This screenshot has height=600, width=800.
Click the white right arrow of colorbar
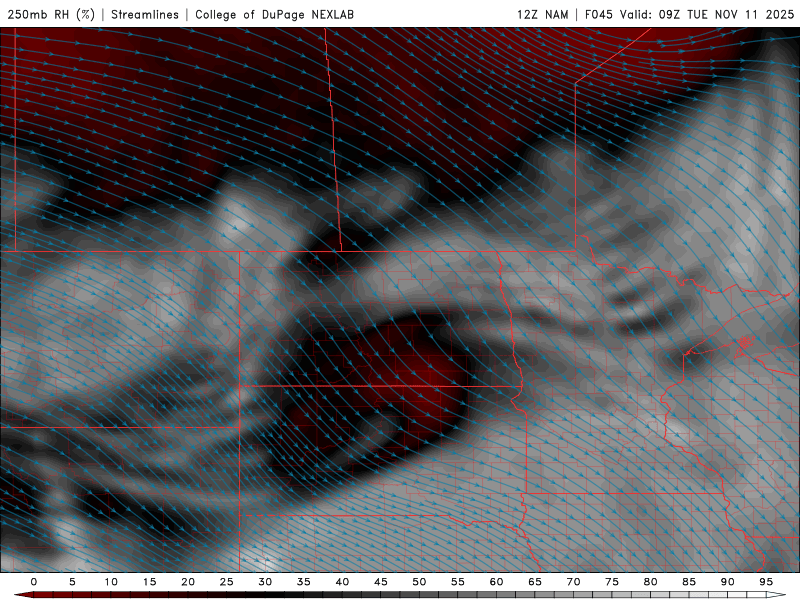[776, 595]
